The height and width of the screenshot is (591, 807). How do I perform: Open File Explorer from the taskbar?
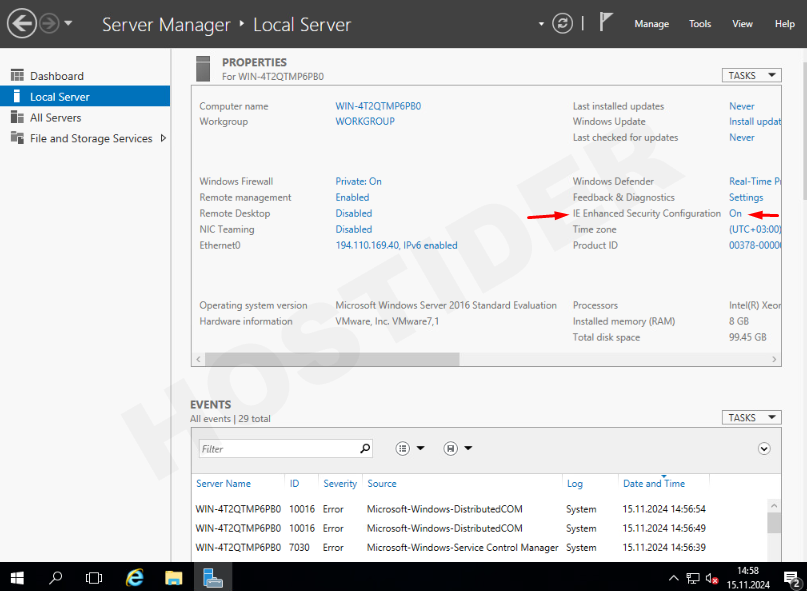click(173, 577)
